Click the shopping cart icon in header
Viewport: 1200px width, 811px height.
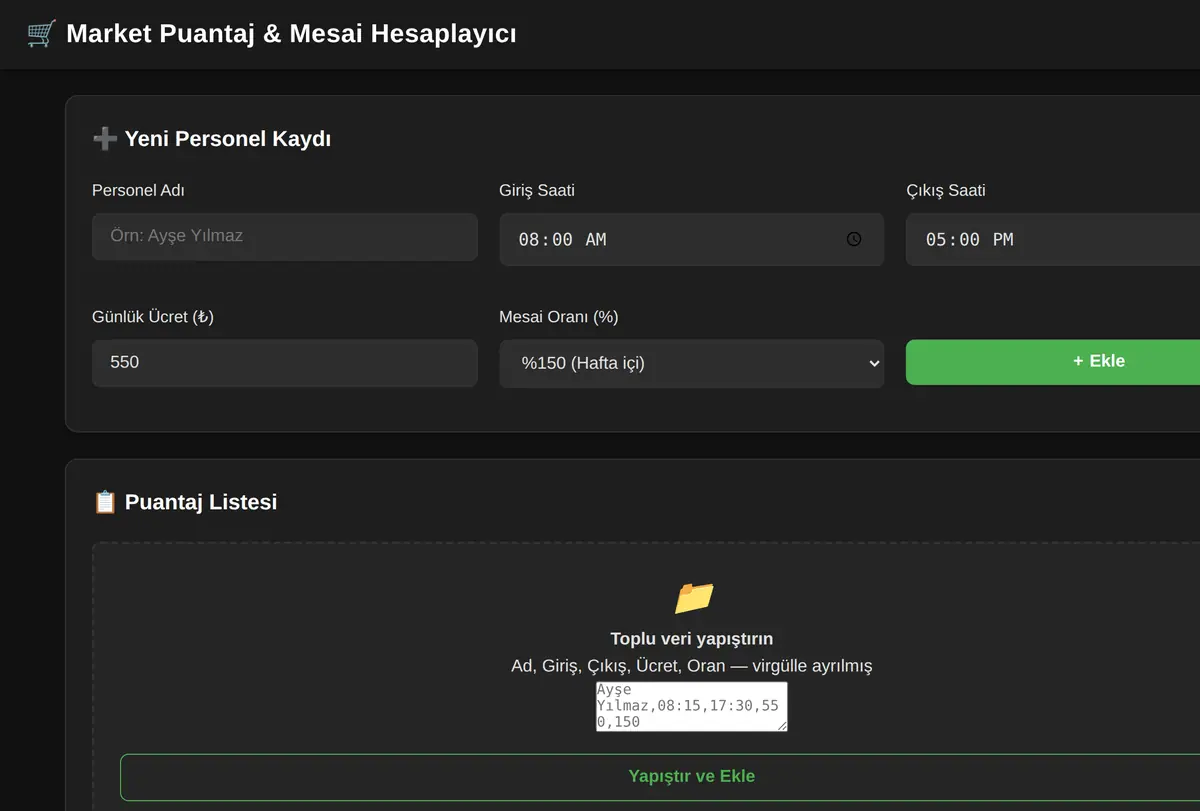pyautogui.click(x=41, y=34)
